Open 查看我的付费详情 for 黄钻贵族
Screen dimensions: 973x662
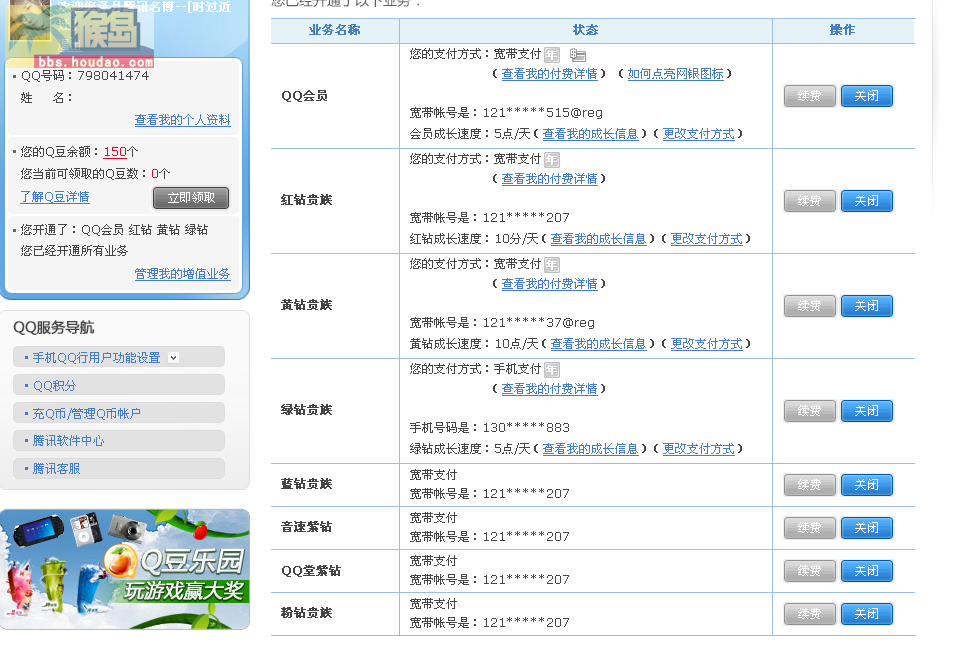(549, 284)
